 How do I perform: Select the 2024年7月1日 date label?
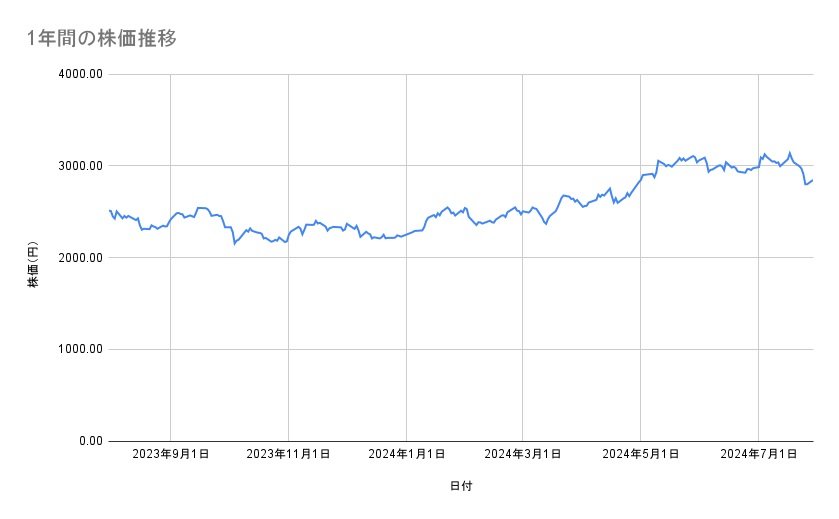(x=759, y=454)
